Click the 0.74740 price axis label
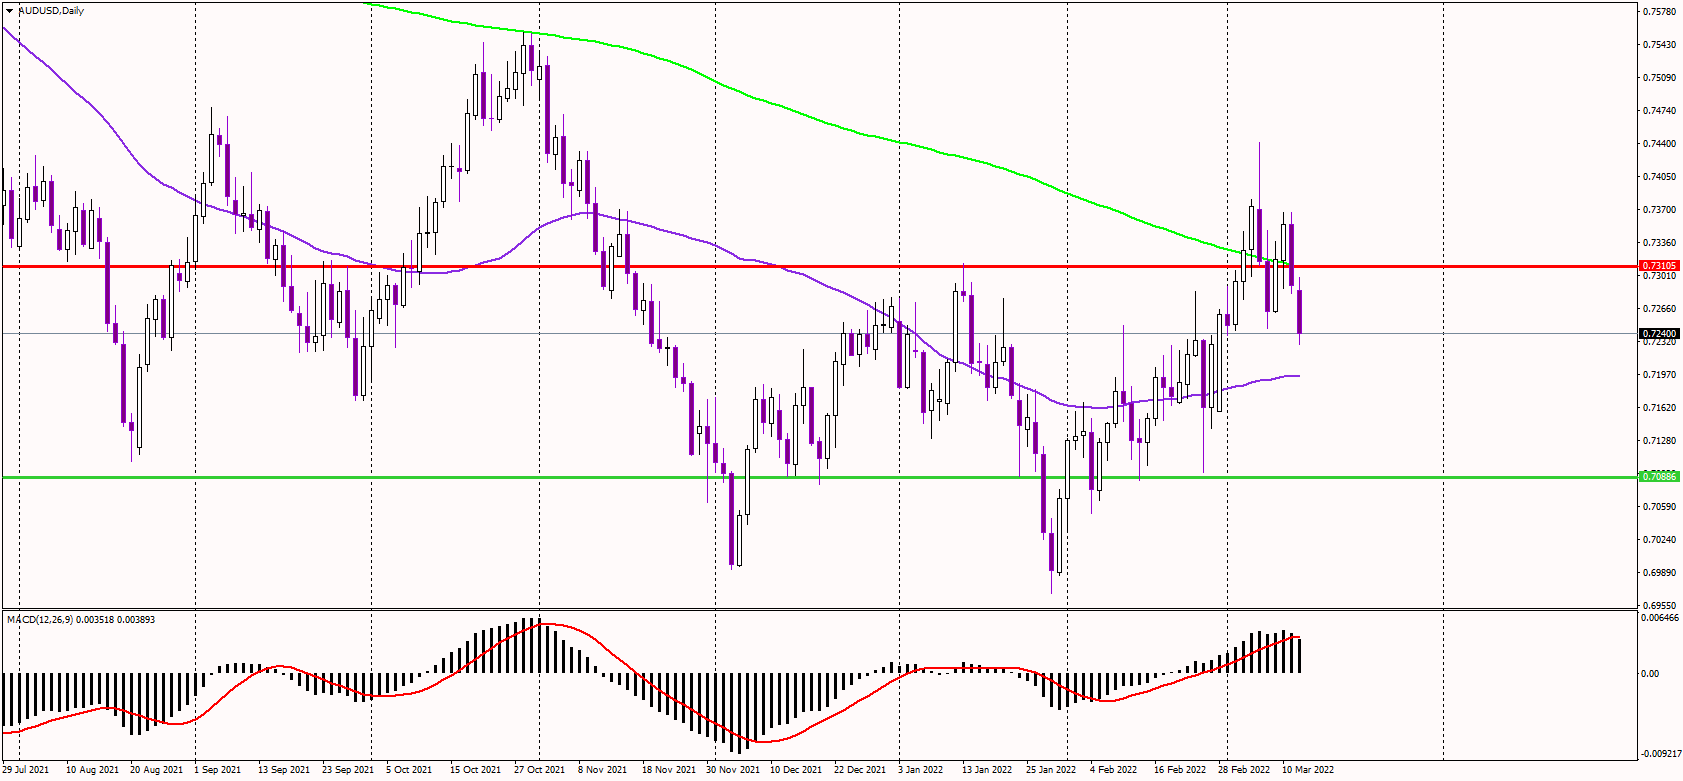This screenshot has height=781, width=1683. pos(1660,111)
